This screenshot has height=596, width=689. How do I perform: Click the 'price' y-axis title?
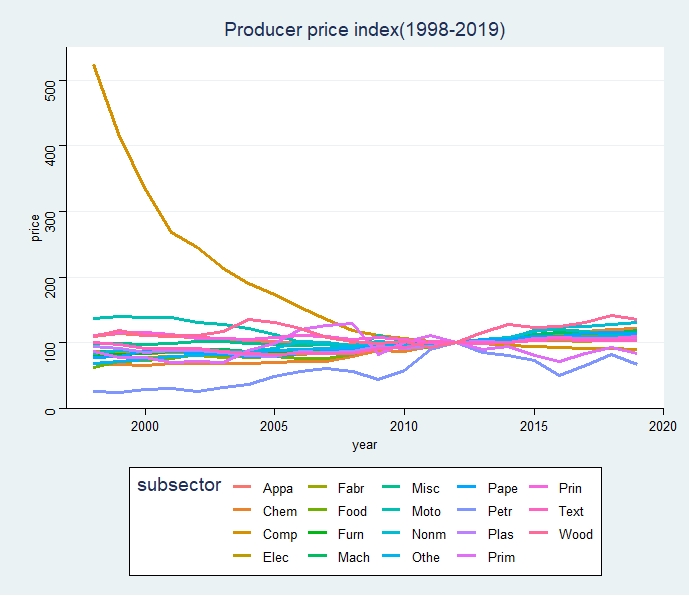click(x=35, y=228)
